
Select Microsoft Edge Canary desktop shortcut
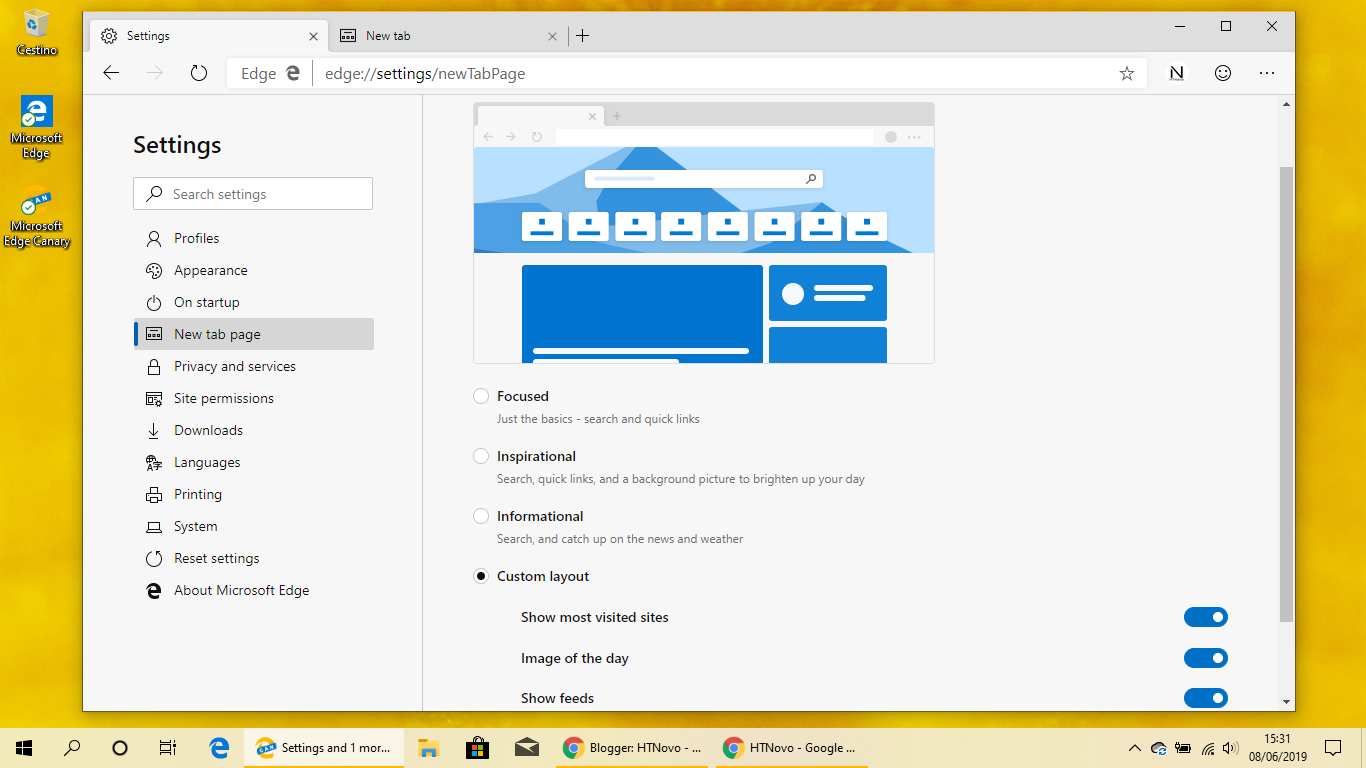[x=37, y=218]
